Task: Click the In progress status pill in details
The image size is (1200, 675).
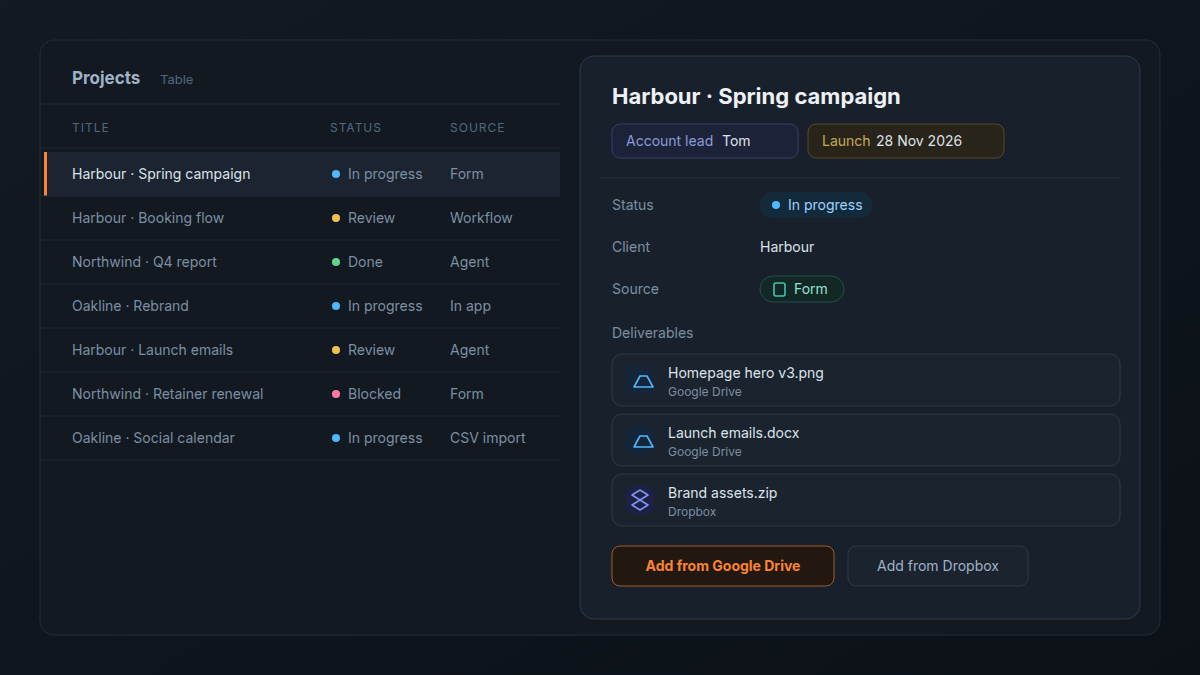Action: click(x=816, y=205)
